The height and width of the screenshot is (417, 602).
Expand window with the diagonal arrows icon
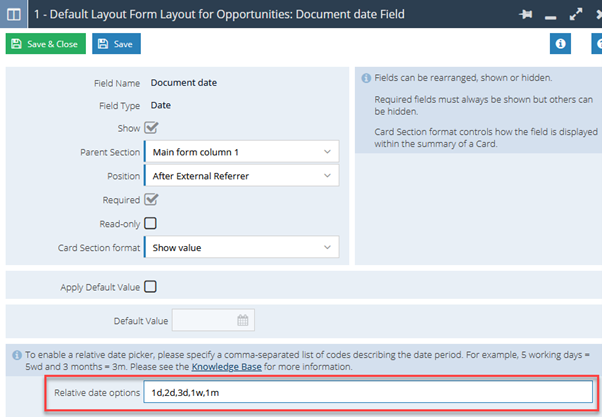point(576,15)
